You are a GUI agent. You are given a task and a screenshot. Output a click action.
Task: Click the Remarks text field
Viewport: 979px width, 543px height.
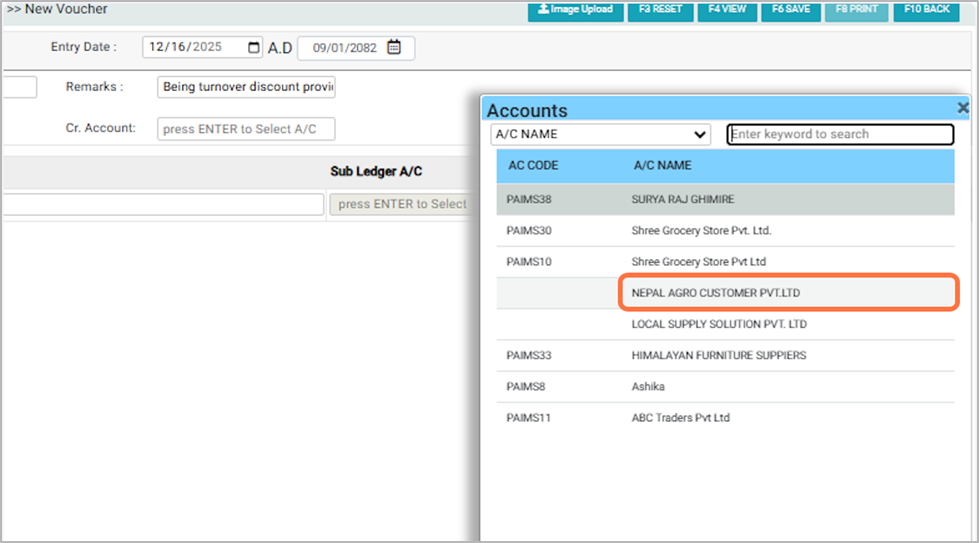[246, 87]
